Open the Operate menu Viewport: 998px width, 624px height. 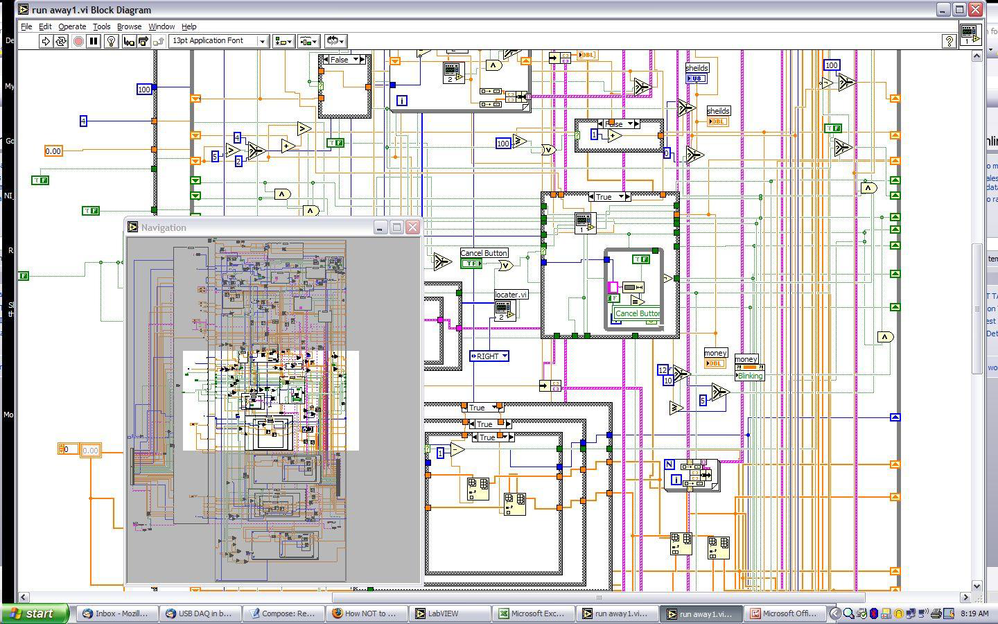tap(72, 26)
